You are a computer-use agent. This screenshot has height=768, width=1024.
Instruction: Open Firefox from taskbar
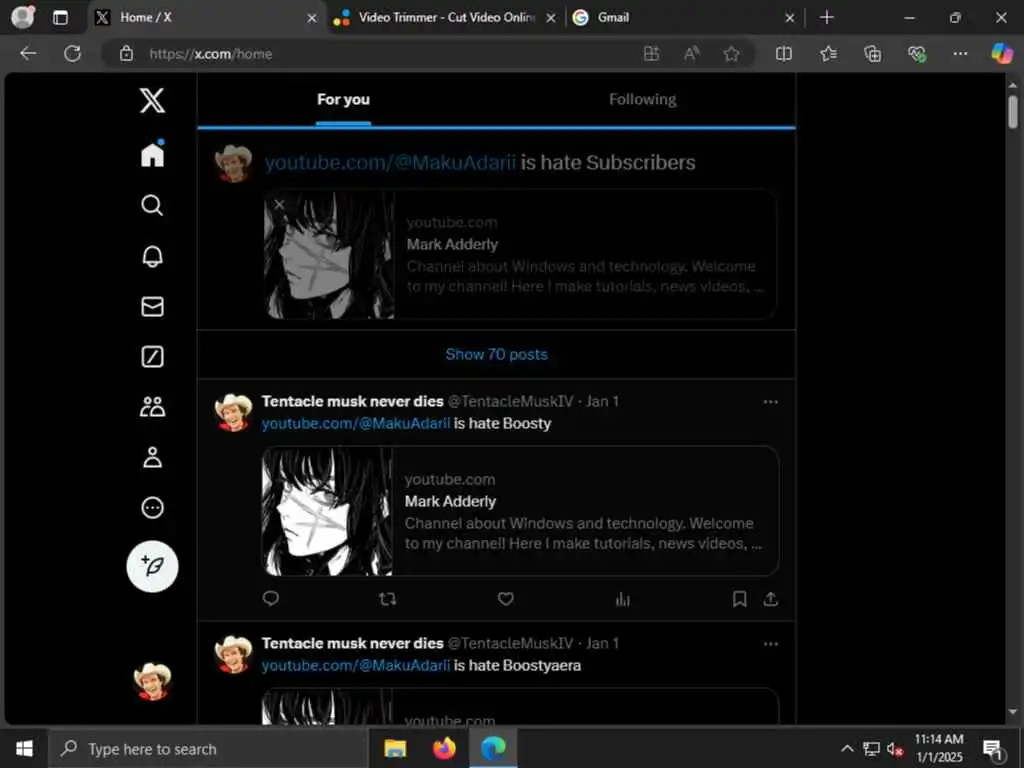pos(444,748)
